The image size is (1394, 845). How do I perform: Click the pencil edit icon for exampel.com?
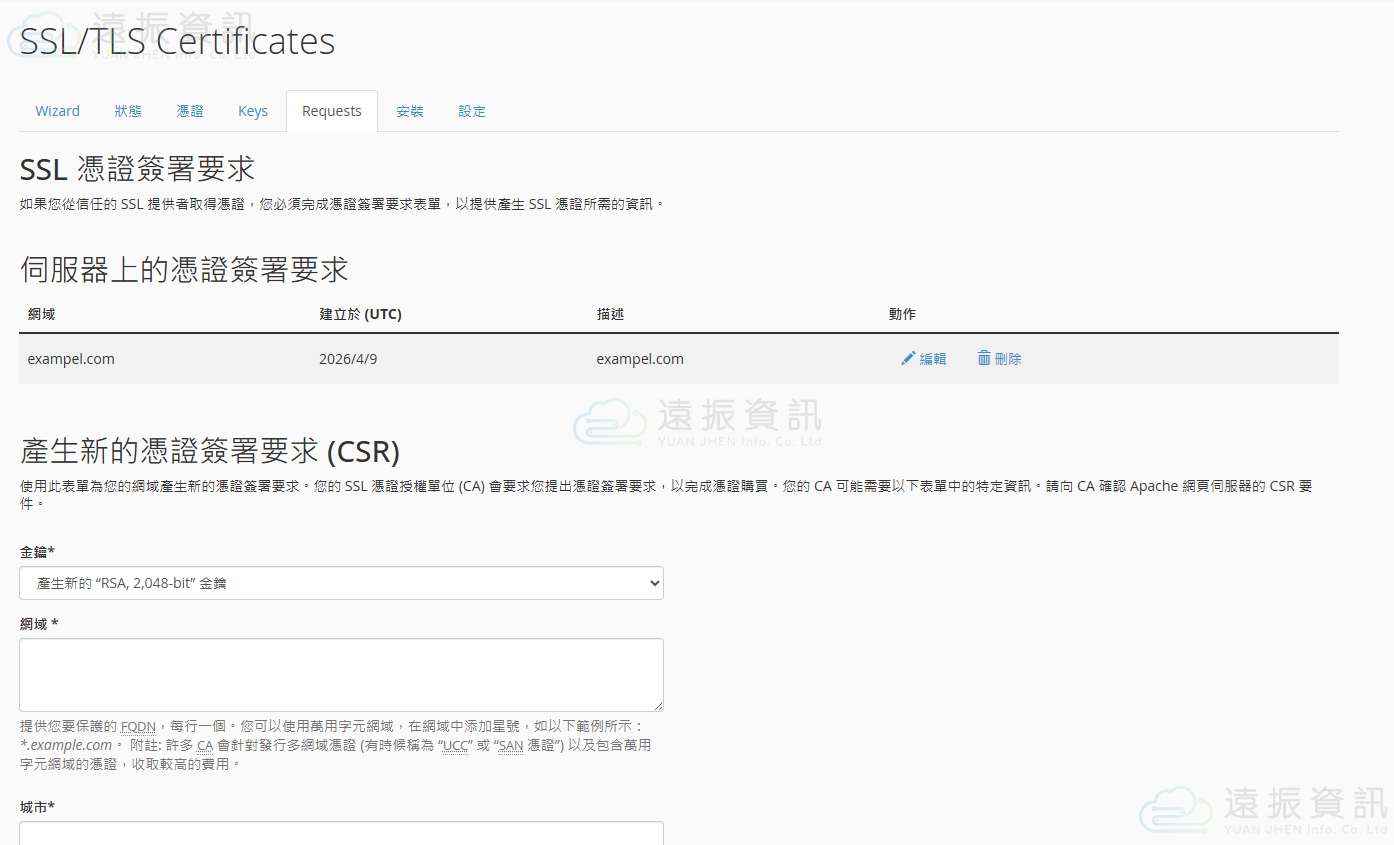pos(908,358)
